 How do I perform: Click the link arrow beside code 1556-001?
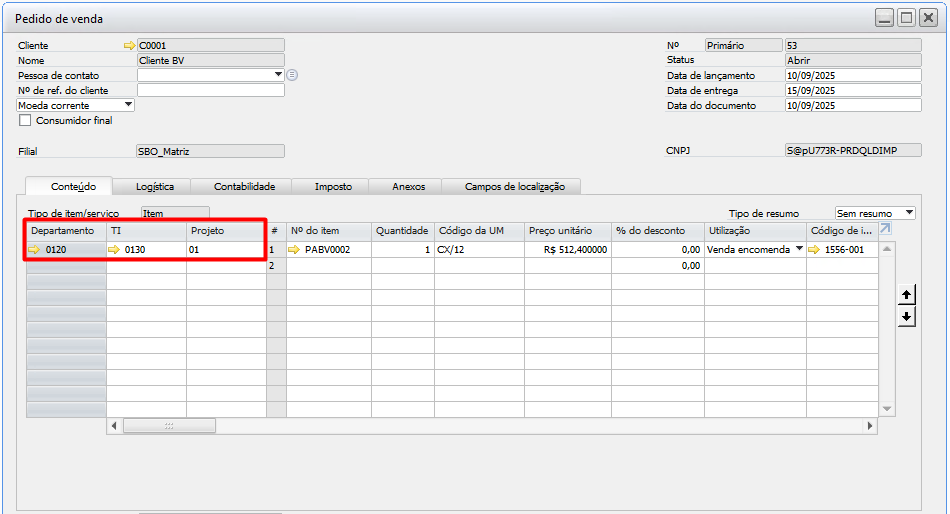(x=815, y=250)
